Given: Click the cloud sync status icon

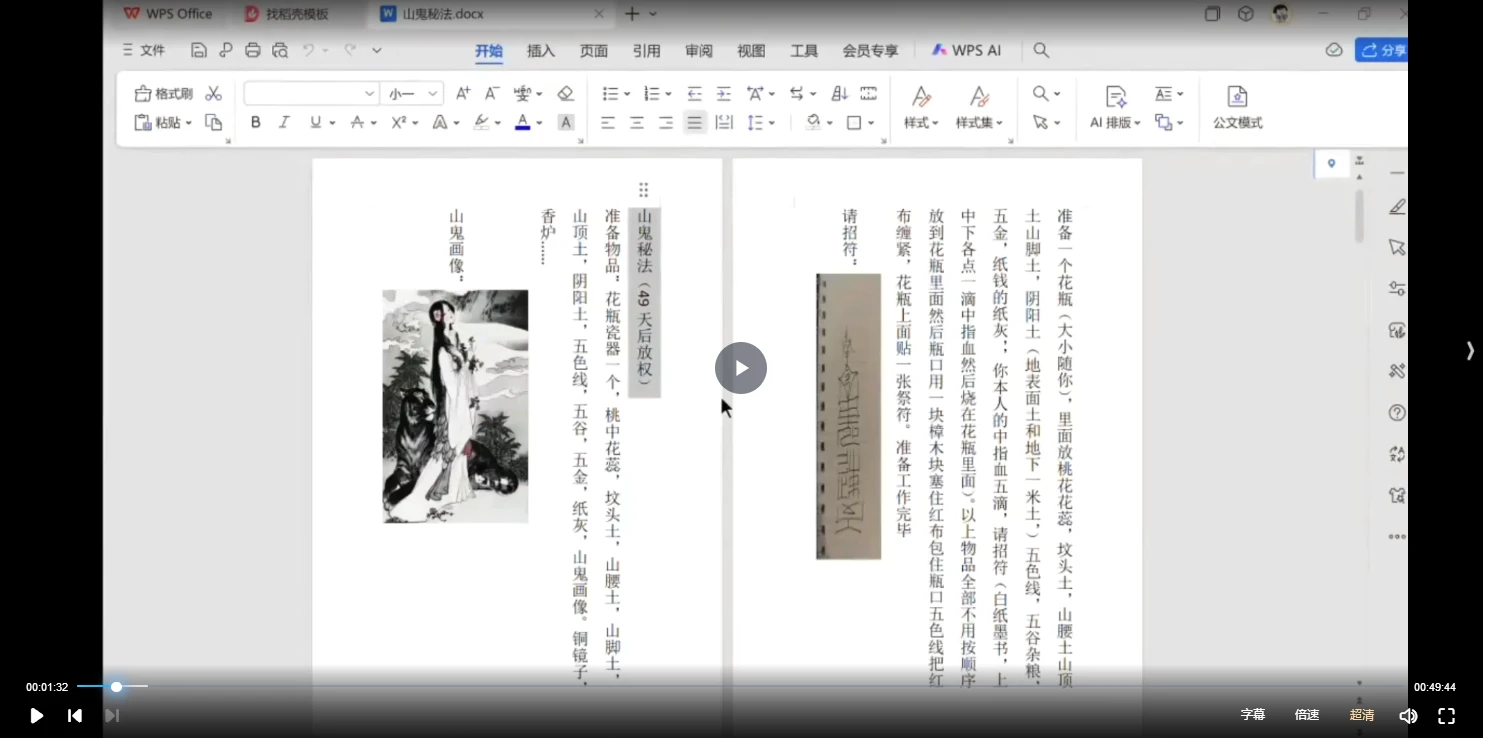Looking at the screenshot, I should click(1334, 50).
